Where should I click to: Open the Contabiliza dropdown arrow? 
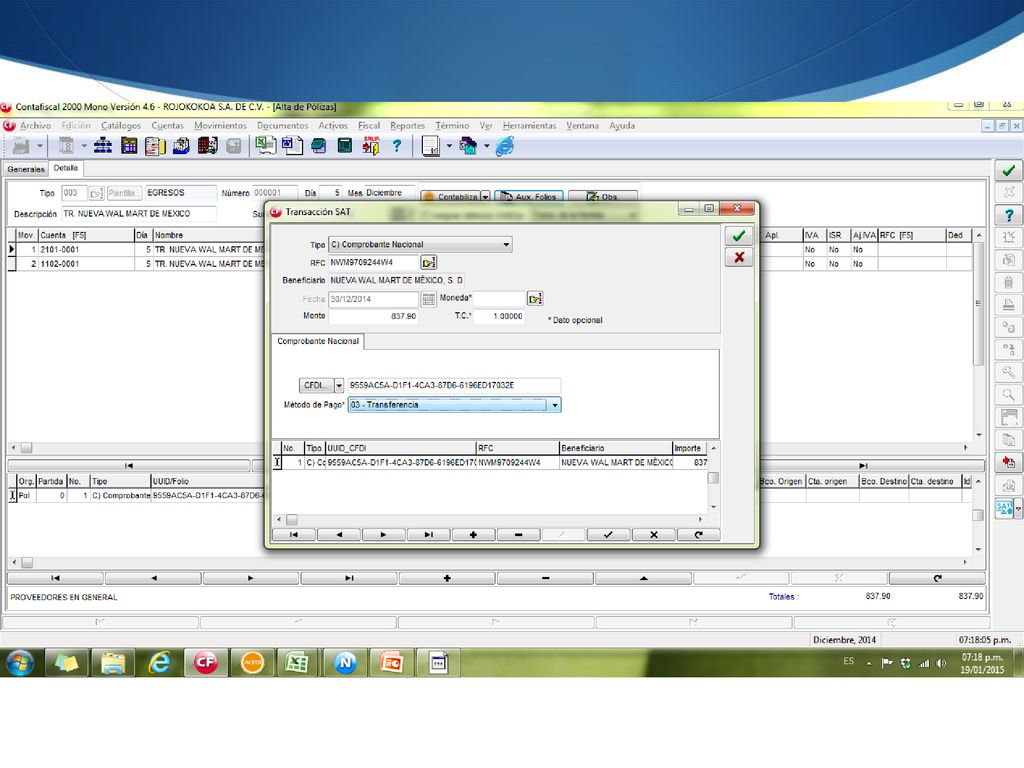point(485,197)
